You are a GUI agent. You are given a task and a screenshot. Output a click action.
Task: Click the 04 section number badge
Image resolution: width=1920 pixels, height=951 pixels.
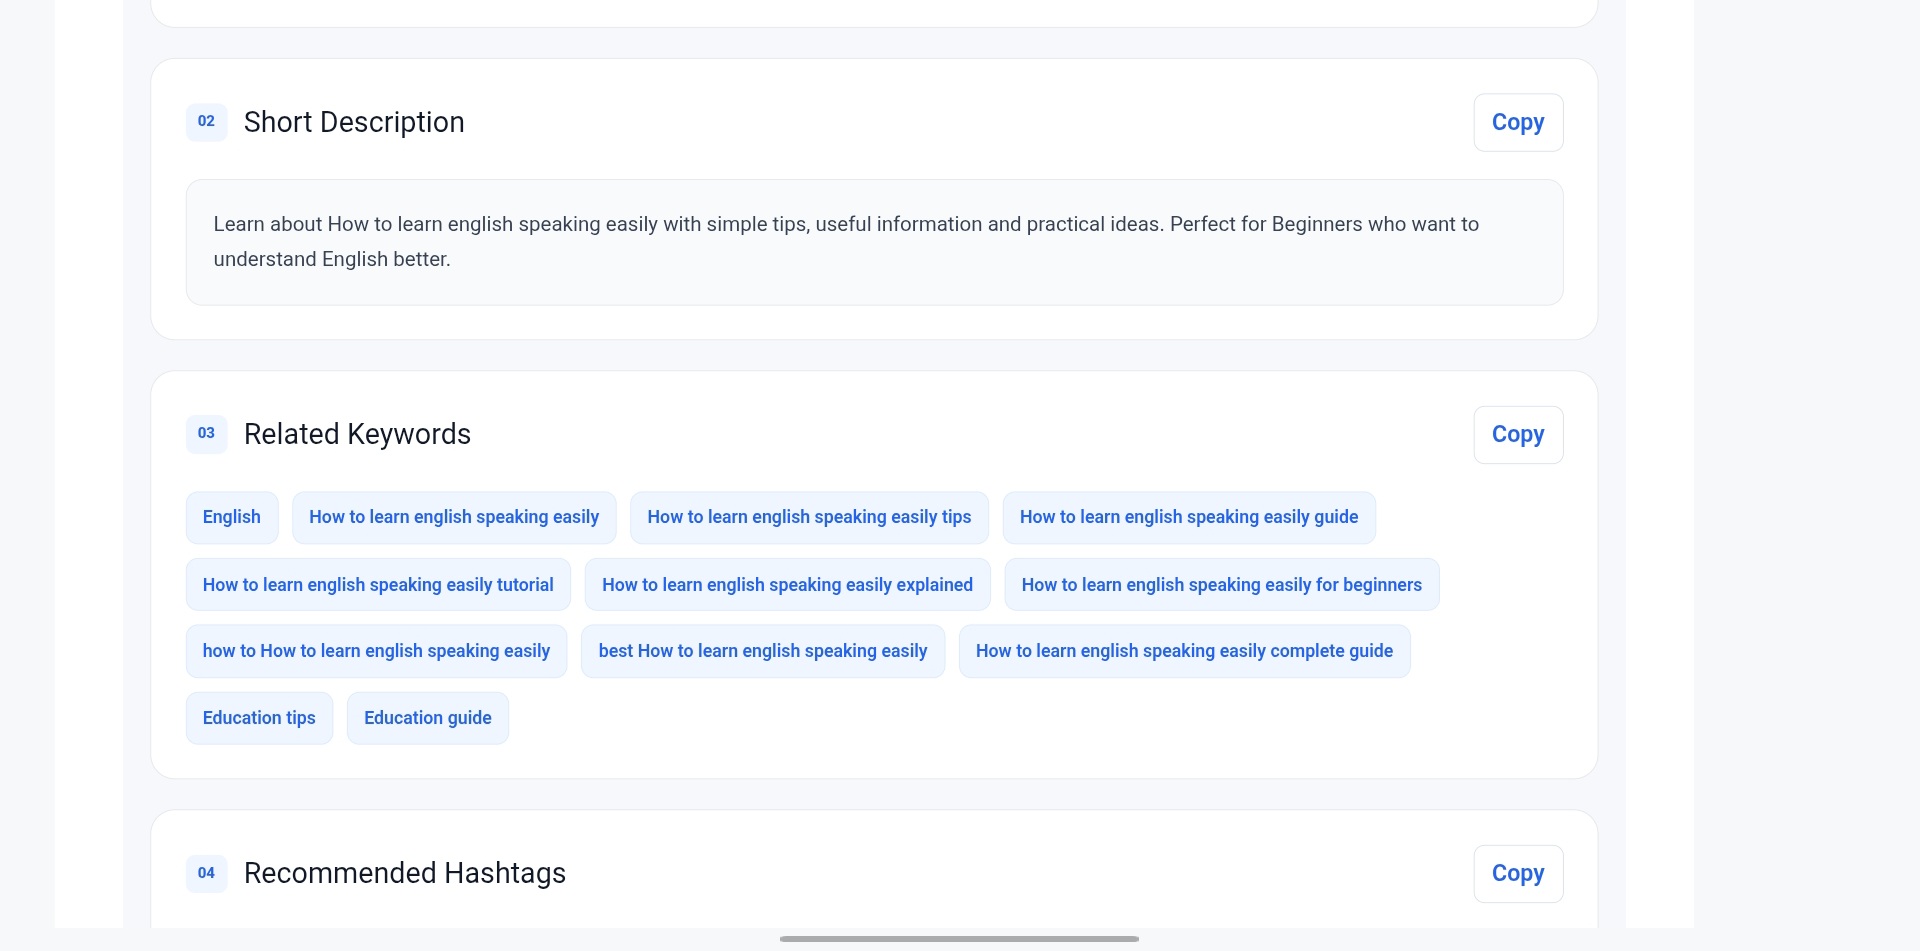click(206, 873)
